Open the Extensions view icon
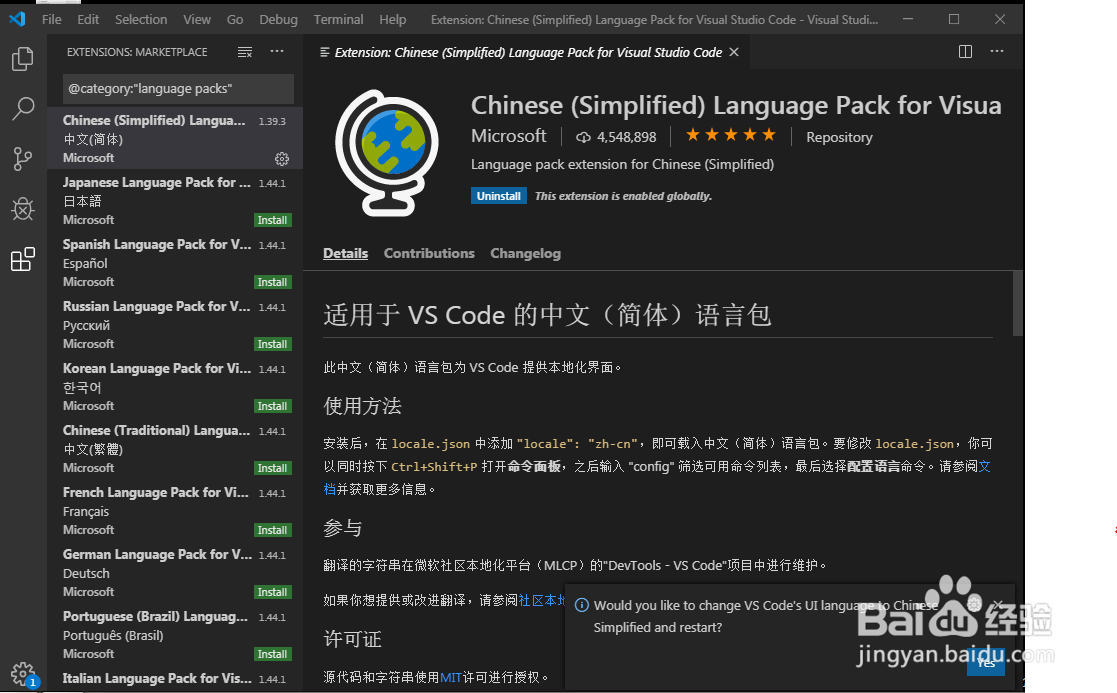1117x693 pixels. tap(22, 258)
